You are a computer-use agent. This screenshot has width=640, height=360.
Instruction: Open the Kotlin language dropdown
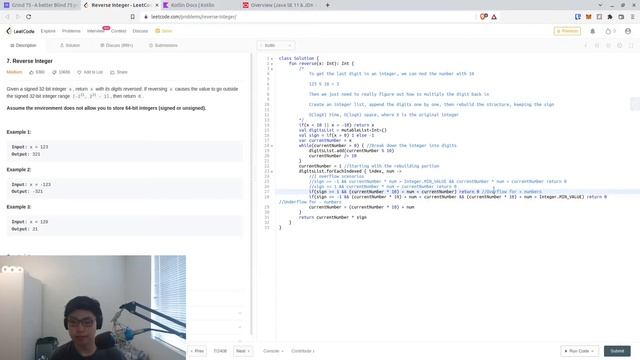(x=276, y=45)
